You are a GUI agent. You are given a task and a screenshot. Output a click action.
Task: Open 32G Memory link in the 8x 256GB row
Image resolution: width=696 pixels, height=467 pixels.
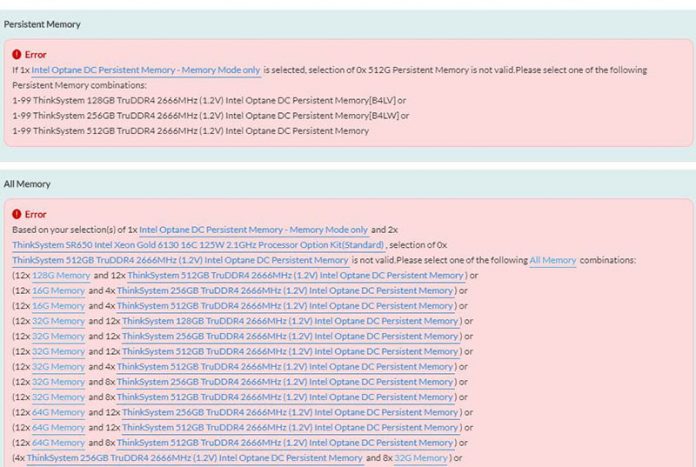(x=58, y=382)
